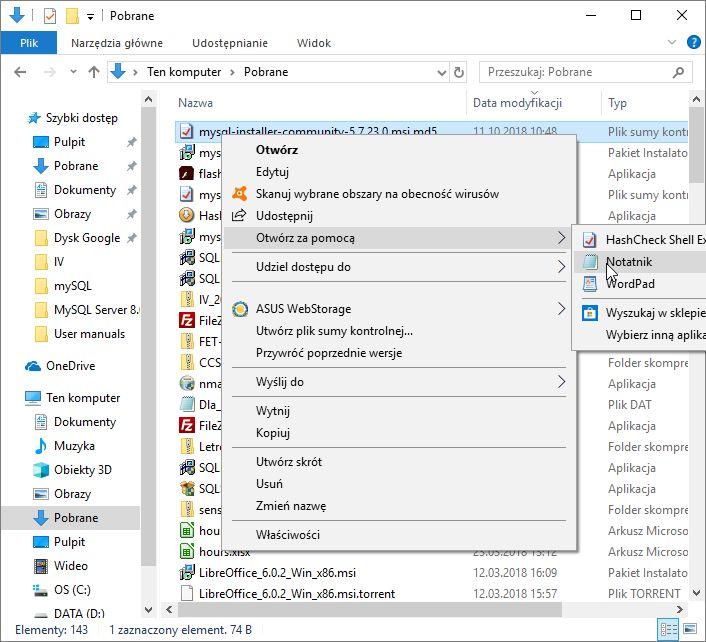Screen dimensions: 706x642
Task: Refresh the Pobrane folder view
Action: click(x=458, y=72)
